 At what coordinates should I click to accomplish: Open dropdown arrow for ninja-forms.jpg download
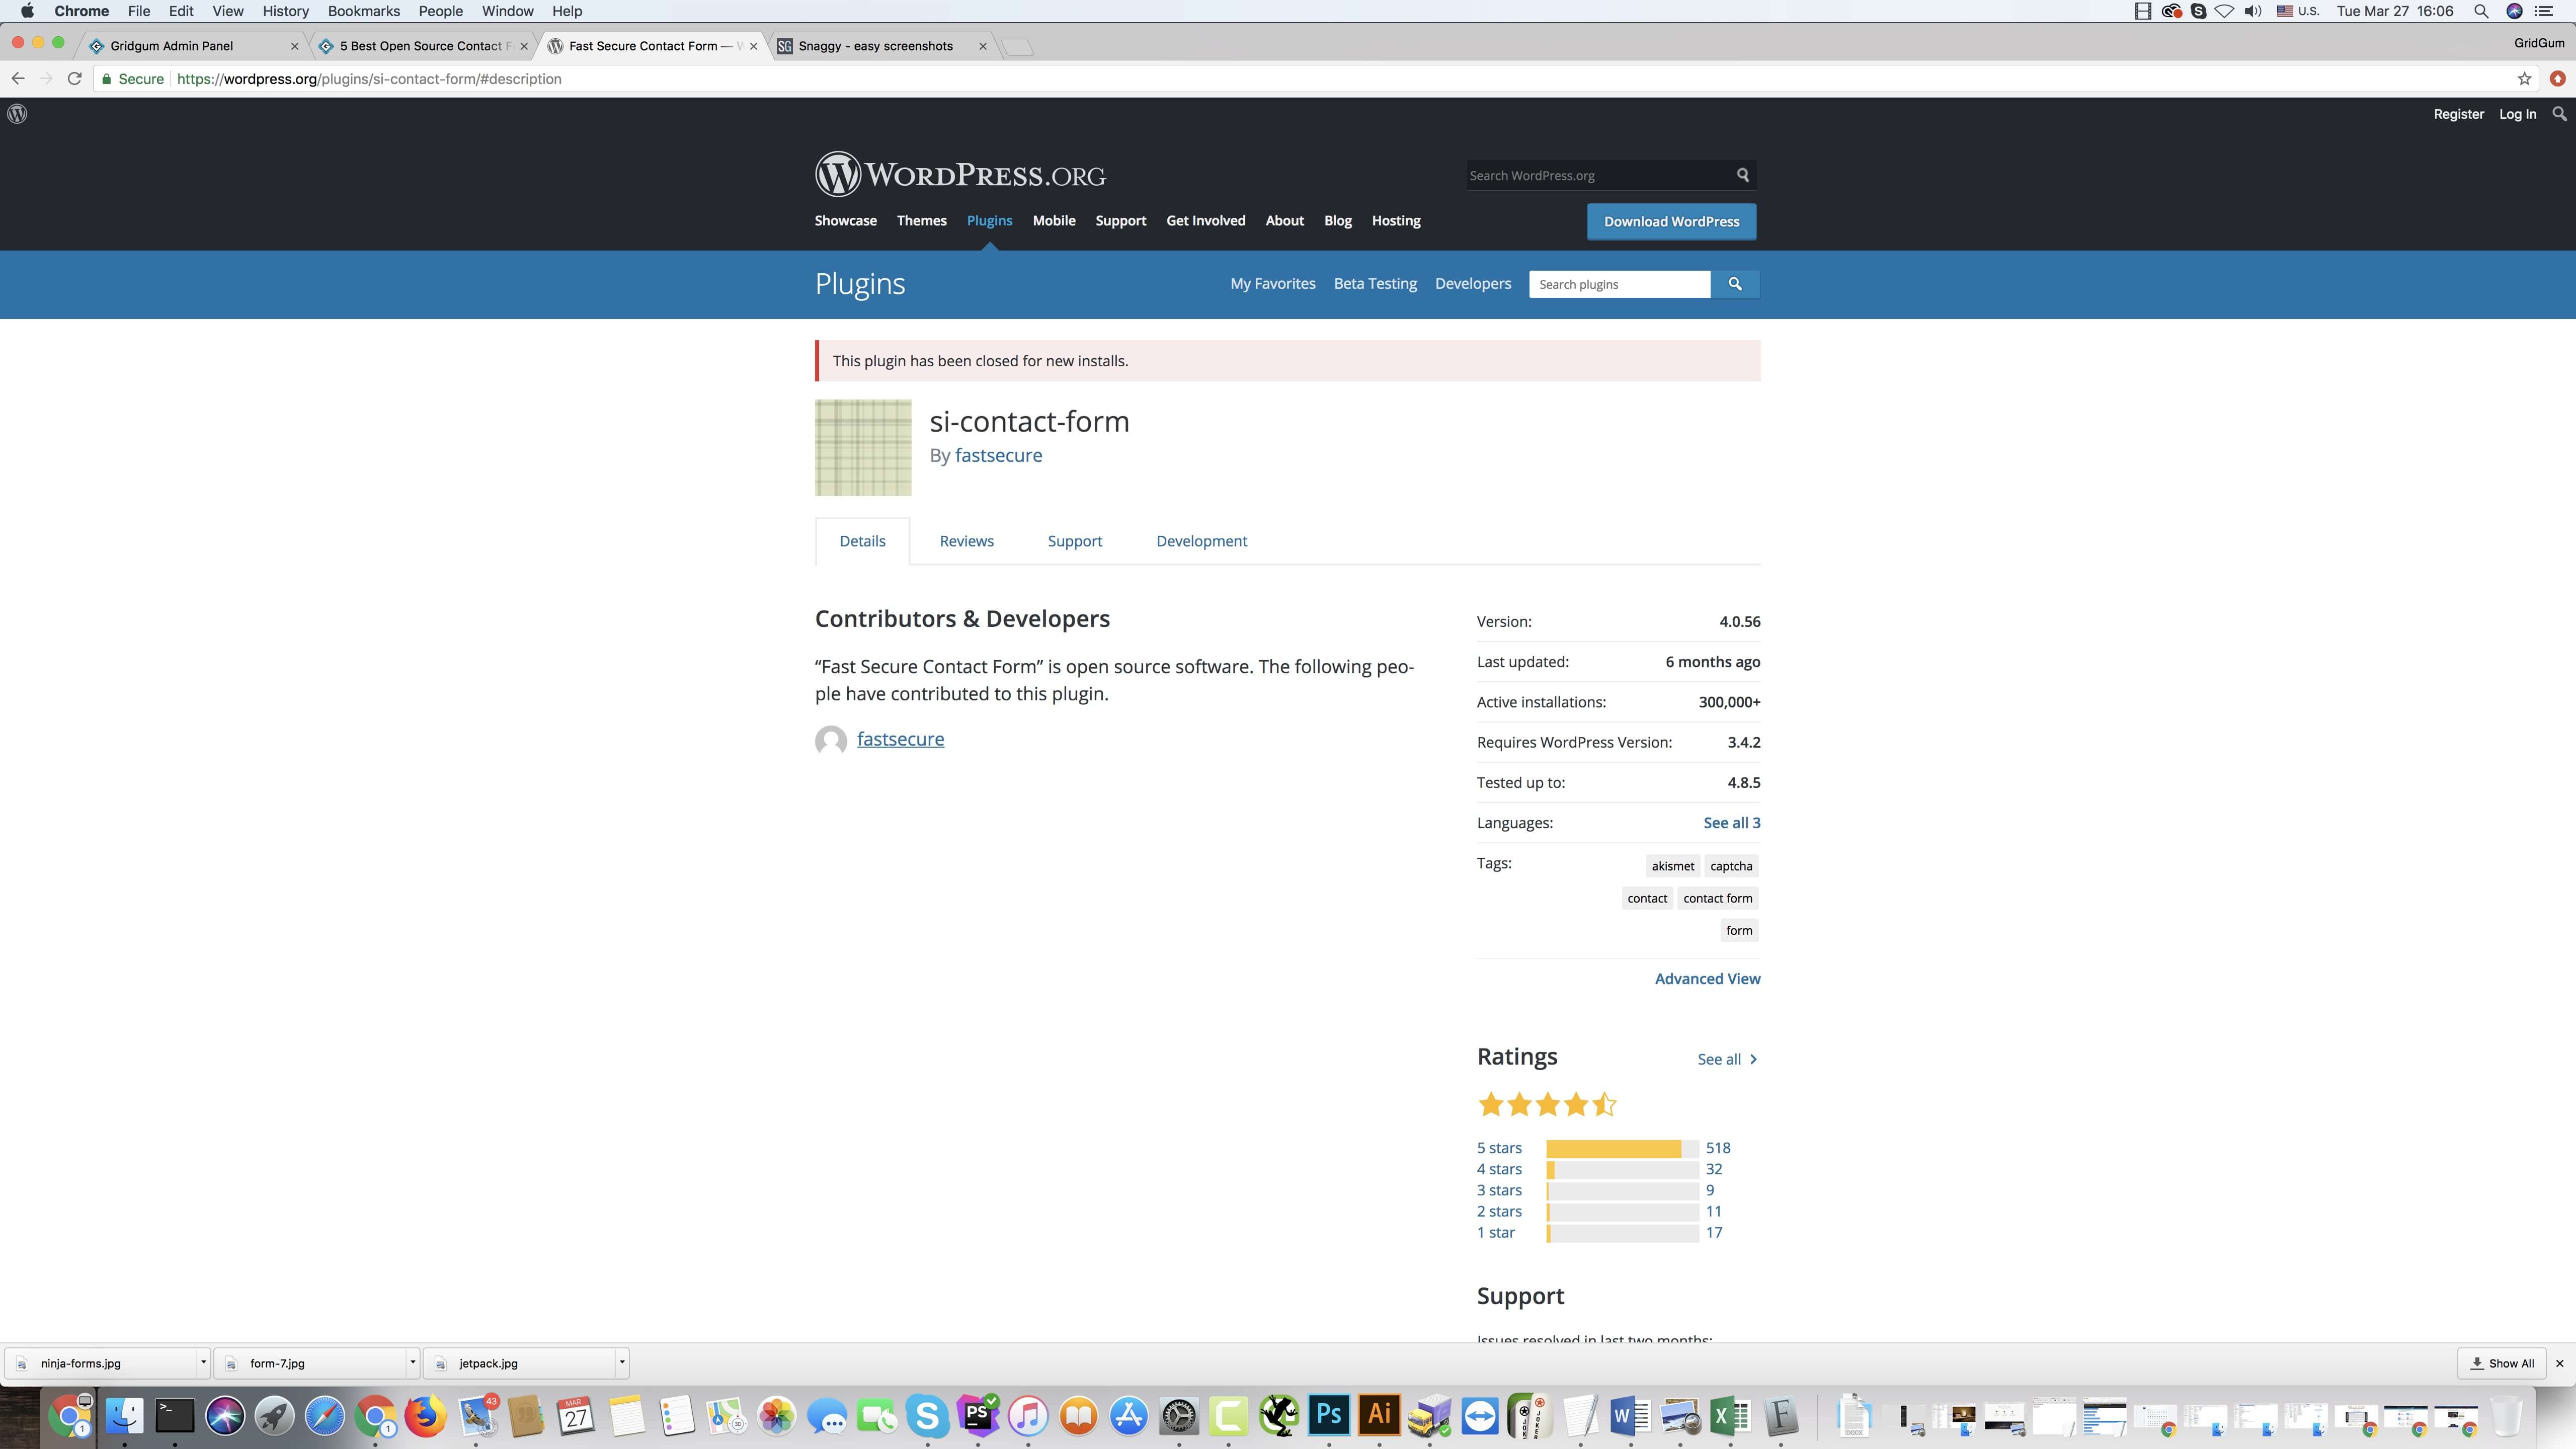pyautogui.click(x=203, y=1363)
